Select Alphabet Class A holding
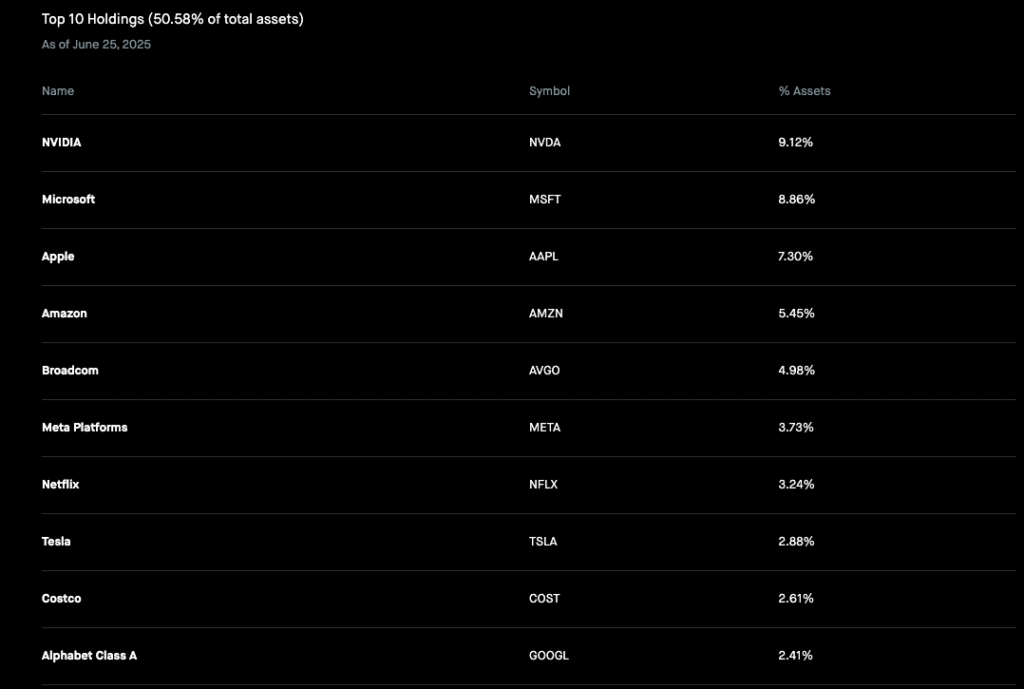The image size is (1024, 689). pyautogui.click(x=89, y=655)
